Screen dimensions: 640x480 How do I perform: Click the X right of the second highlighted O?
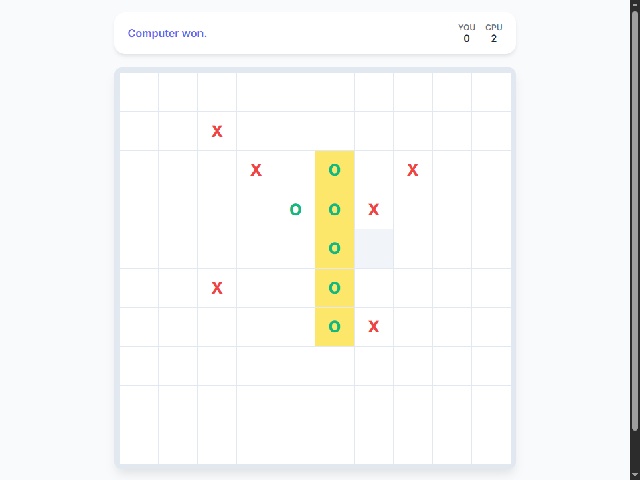373,209
